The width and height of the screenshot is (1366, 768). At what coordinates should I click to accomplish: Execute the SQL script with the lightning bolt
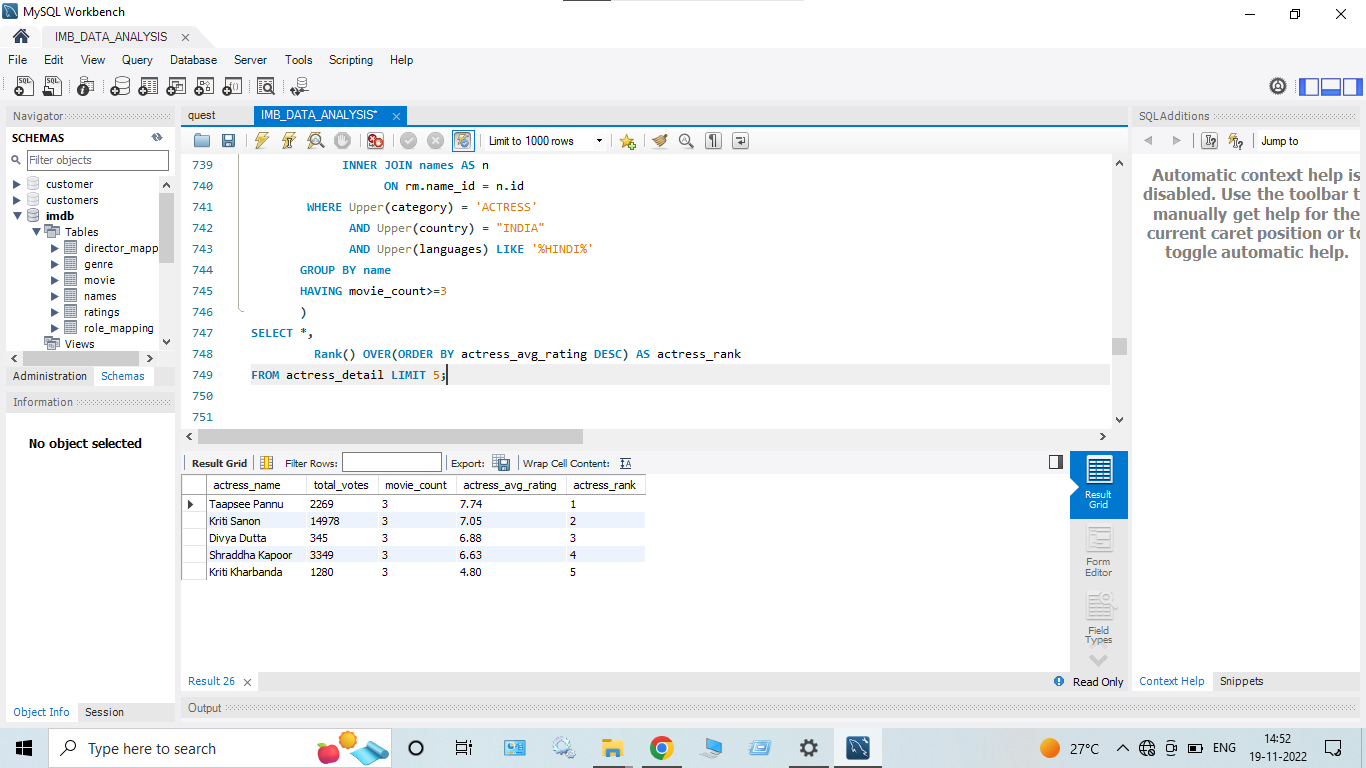[x=261, y=140]
